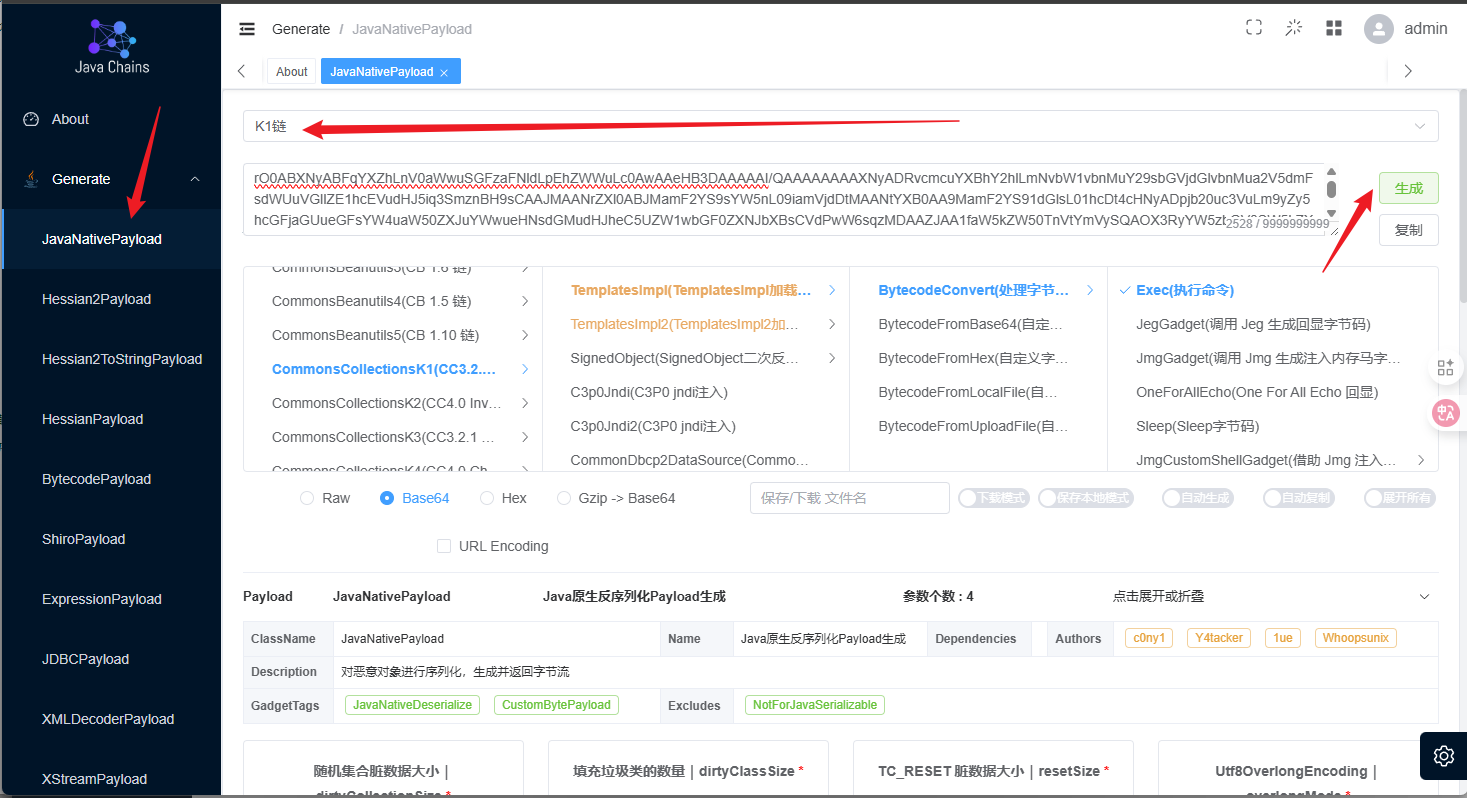
Task: Click the pink translate floating icon
Action: pos(1445,412)
